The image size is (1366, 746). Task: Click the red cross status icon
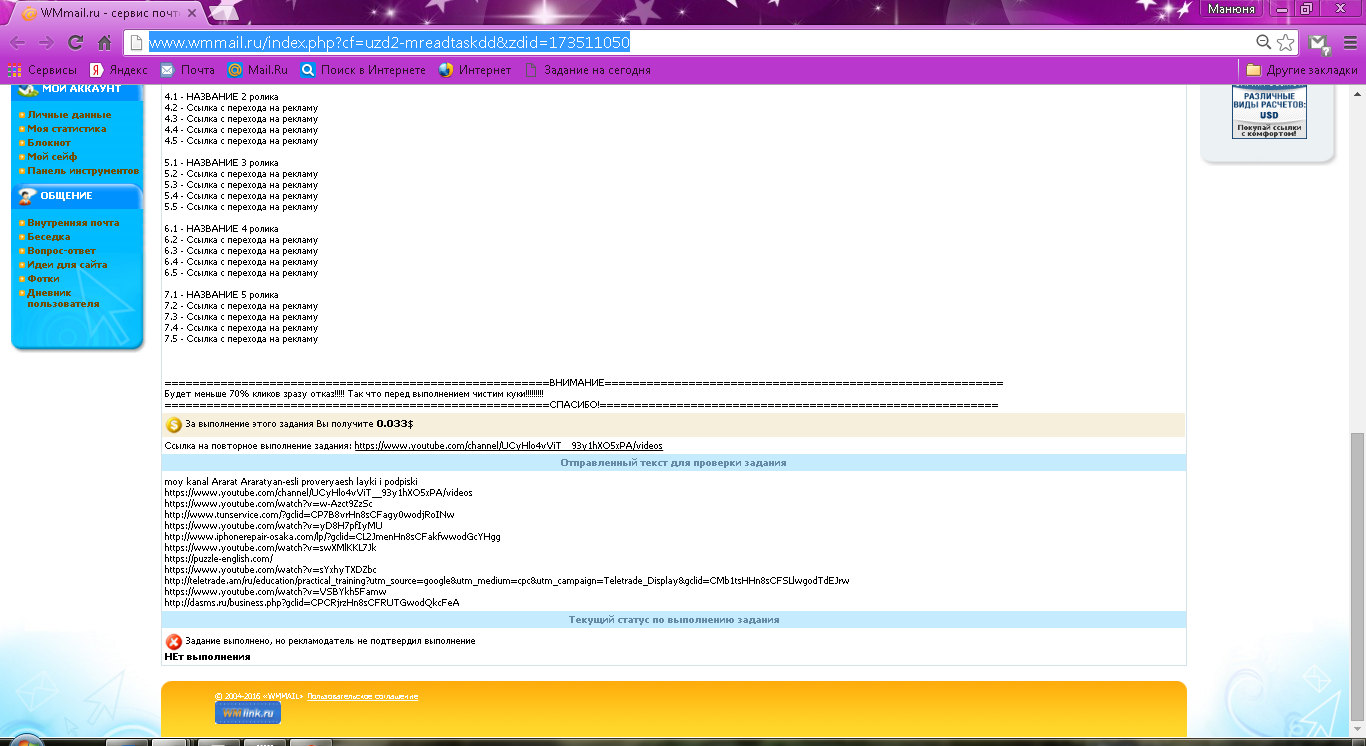174,641
